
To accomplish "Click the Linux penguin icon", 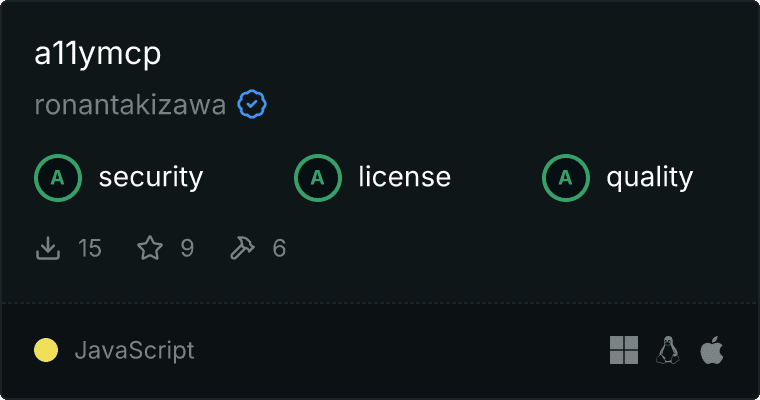I will coord(668,350).
